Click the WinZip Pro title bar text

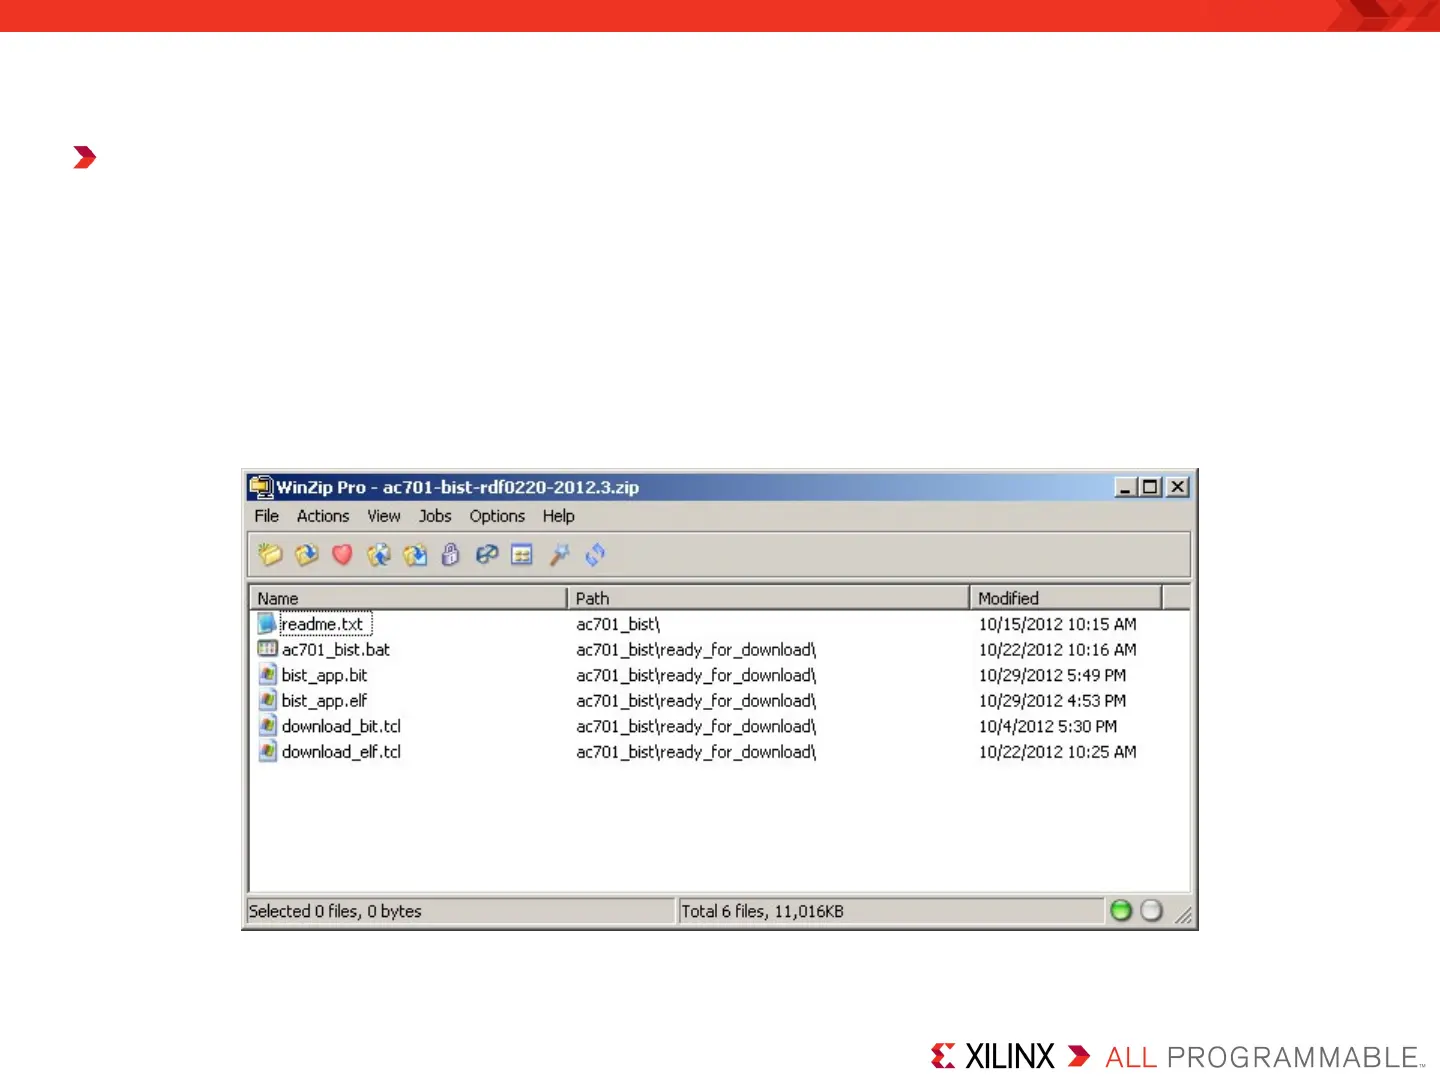(457, 487)
